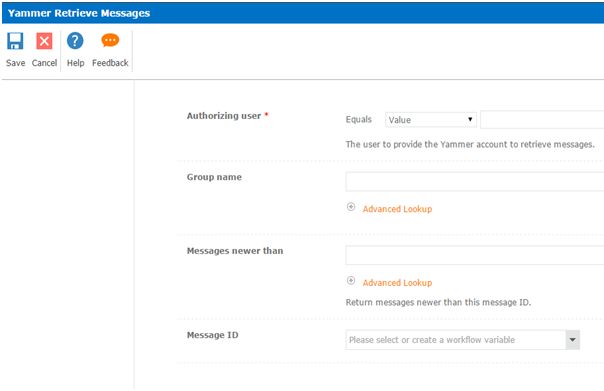This screenshot has height=391, width=604.
Task: Open Help via the question mark icon
Action: (75, 41)
